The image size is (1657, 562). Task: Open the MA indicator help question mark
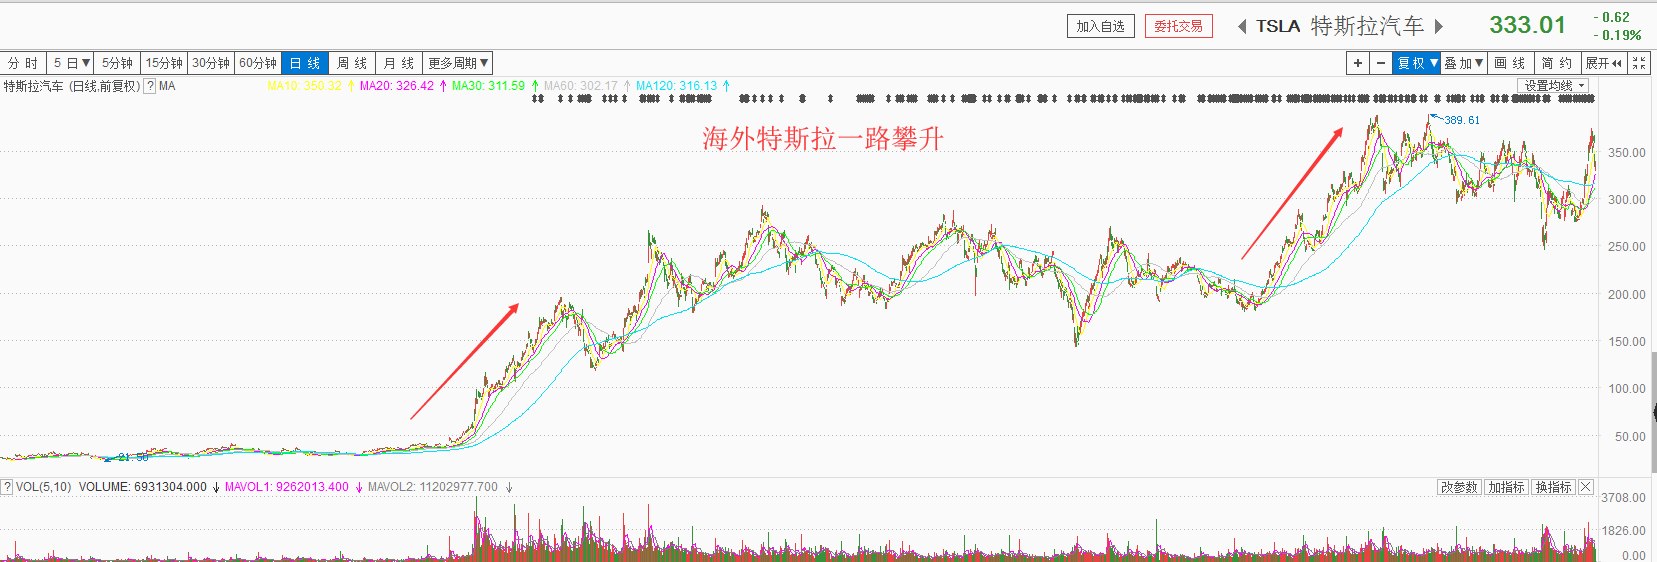pyautogui.click(x=150, y=86)
